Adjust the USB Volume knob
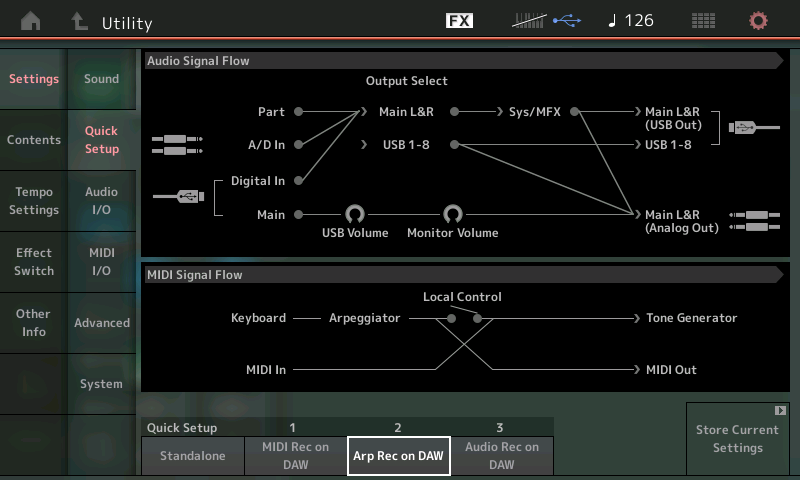The height and width of the screenshot is (480, 800). pos(355,214)
